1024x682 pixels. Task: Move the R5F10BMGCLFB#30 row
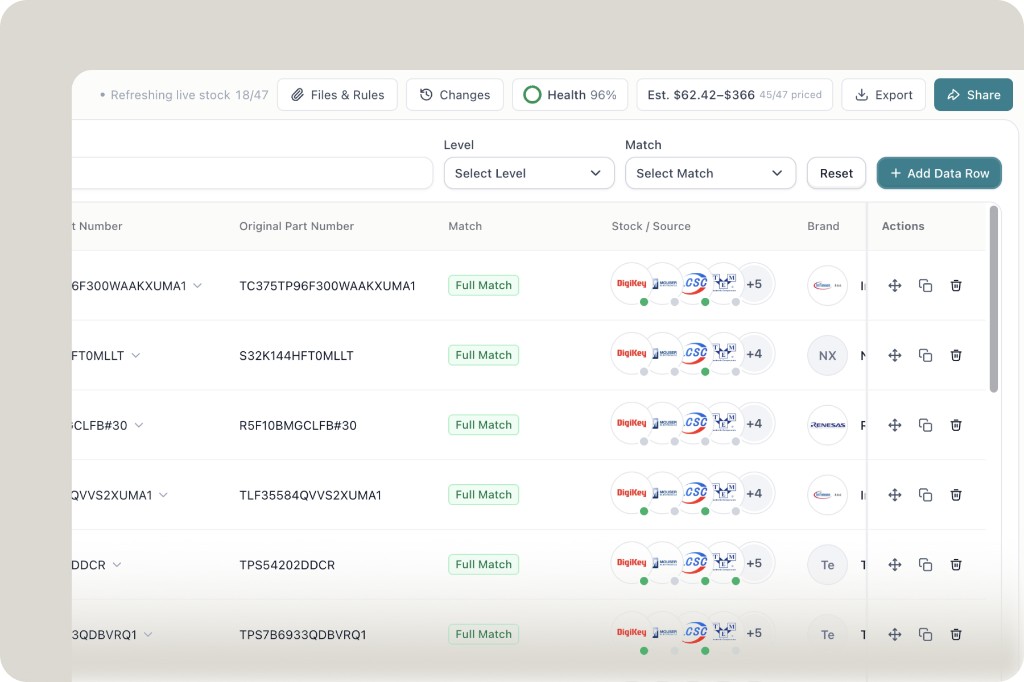pyautogui.click(x=895, y=425)
